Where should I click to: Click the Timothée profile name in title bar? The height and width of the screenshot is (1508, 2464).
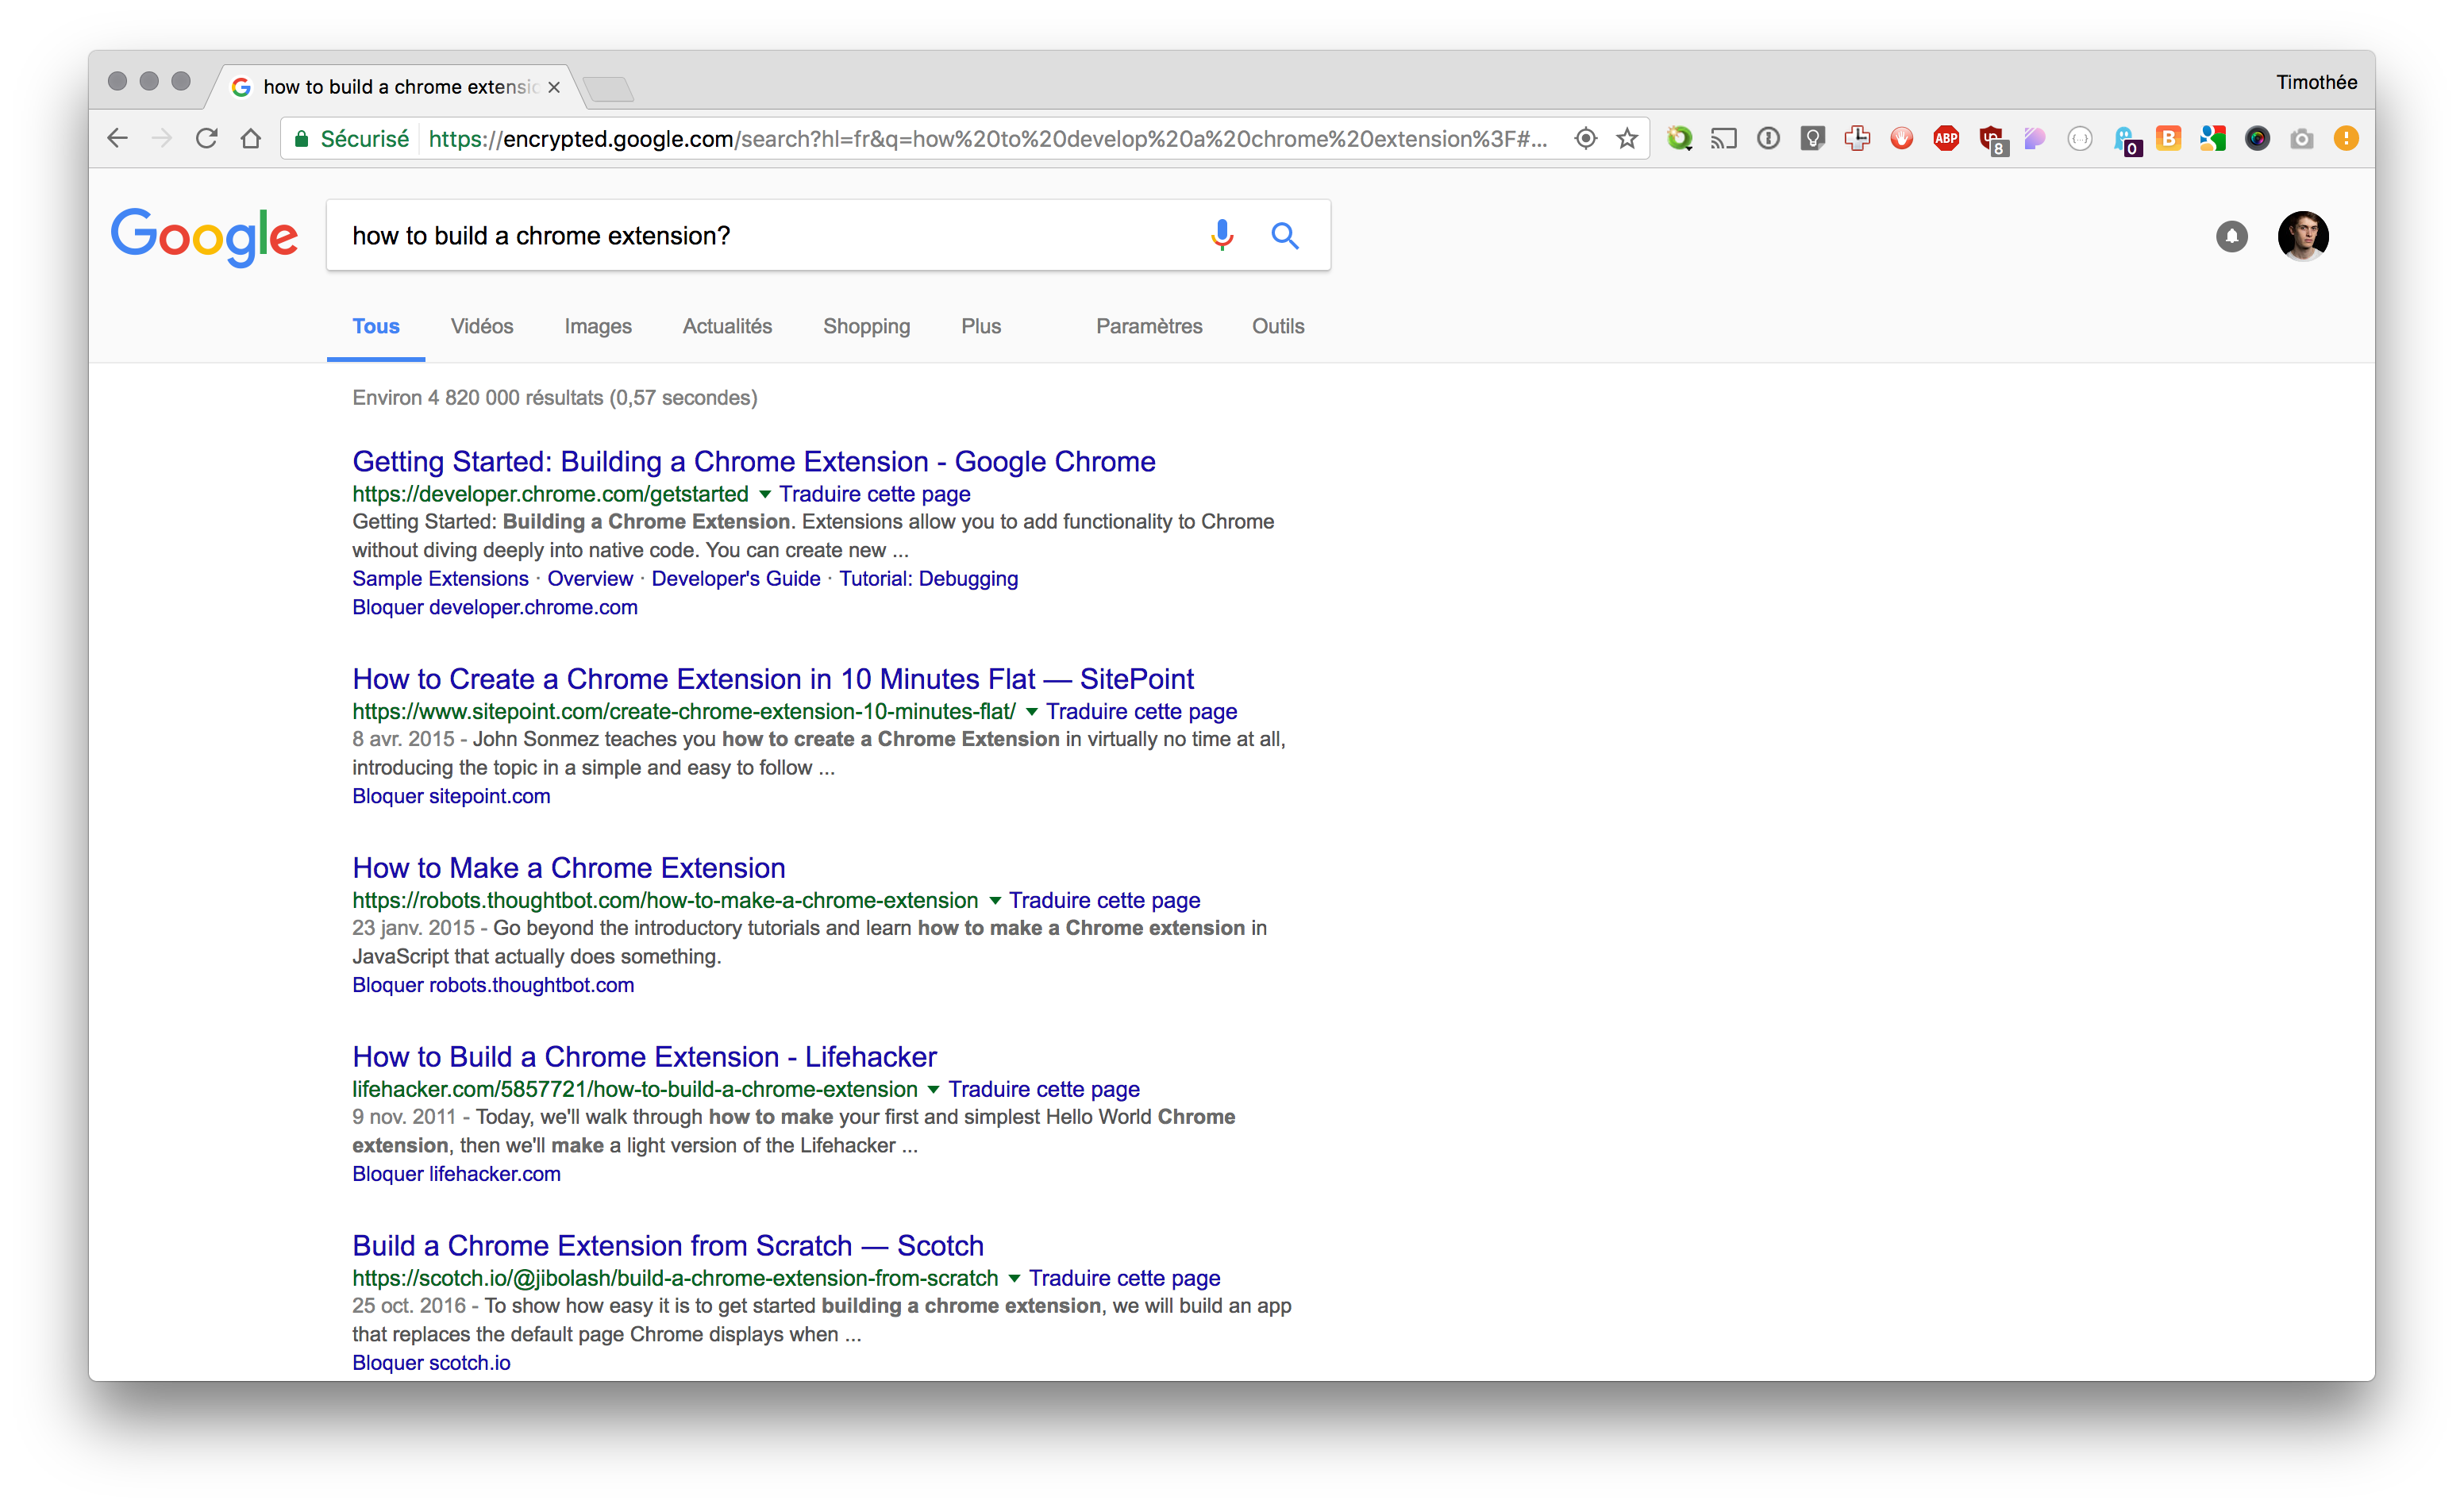tap(2316, 82)
